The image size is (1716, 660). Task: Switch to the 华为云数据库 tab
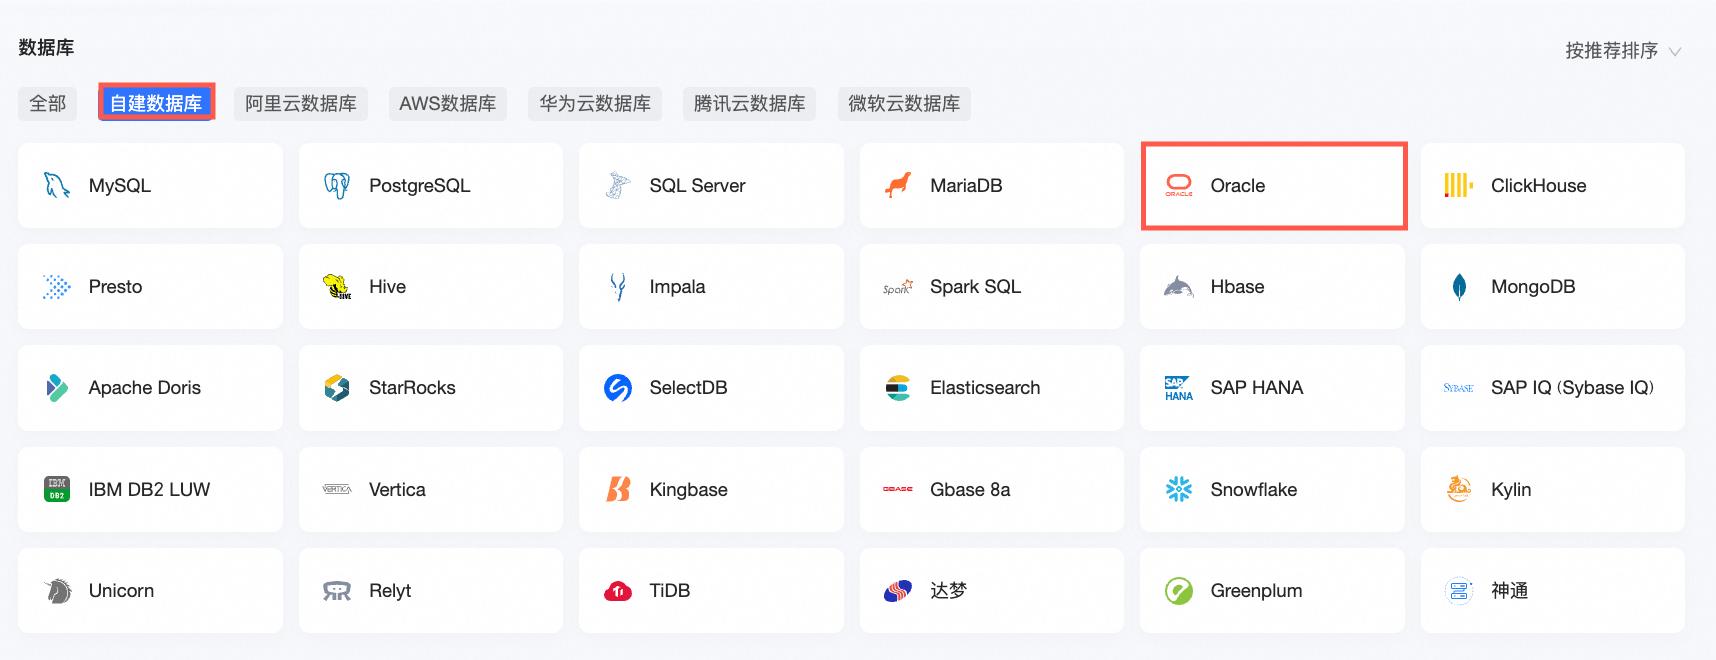[595, 103]
